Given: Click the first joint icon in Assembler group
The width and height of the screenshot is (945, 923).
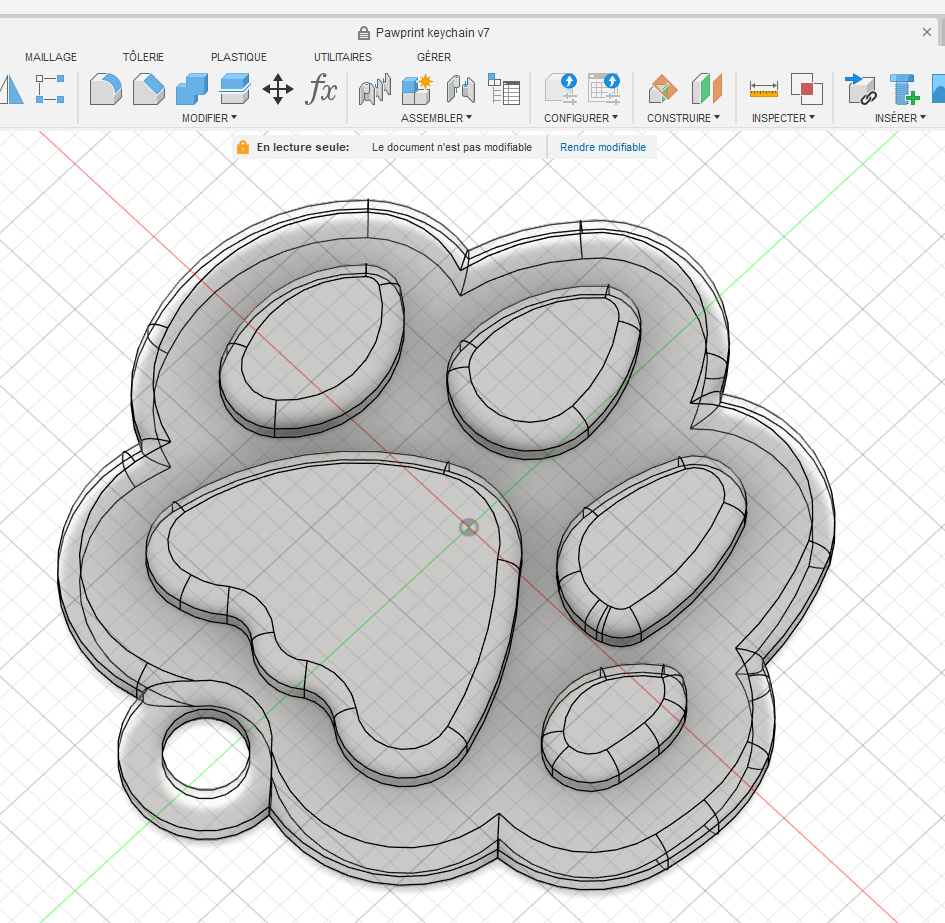Looking at the screenshot, I should coord(375,89).
